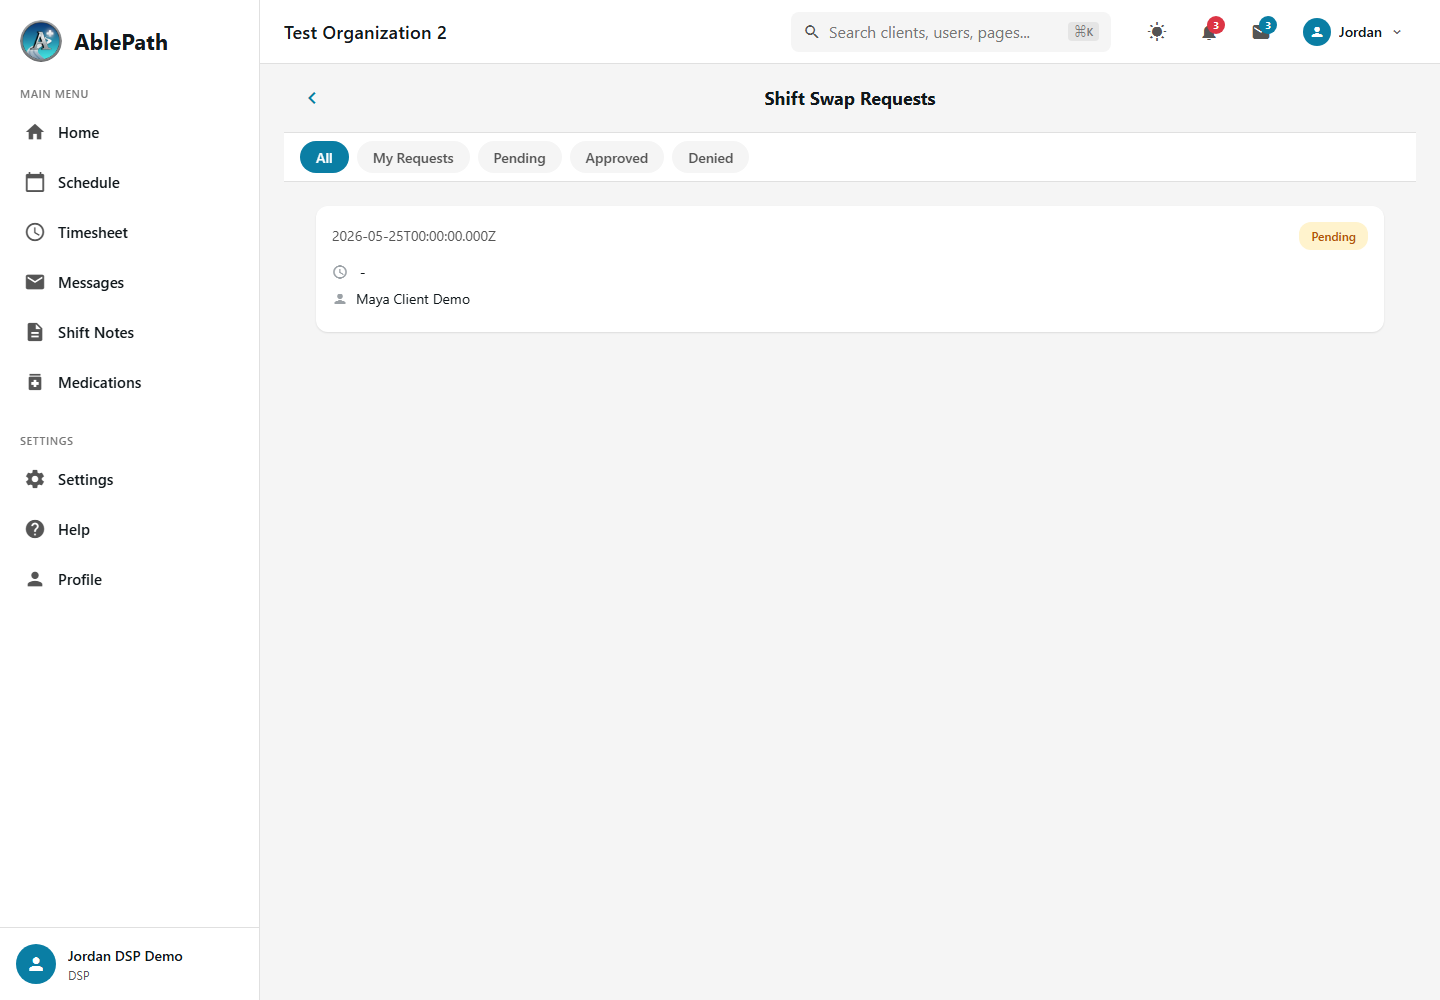Viewport: 1440px width, 1000px height.
Task: Toggle light/dark theme sun icon
Action: 1157,32
